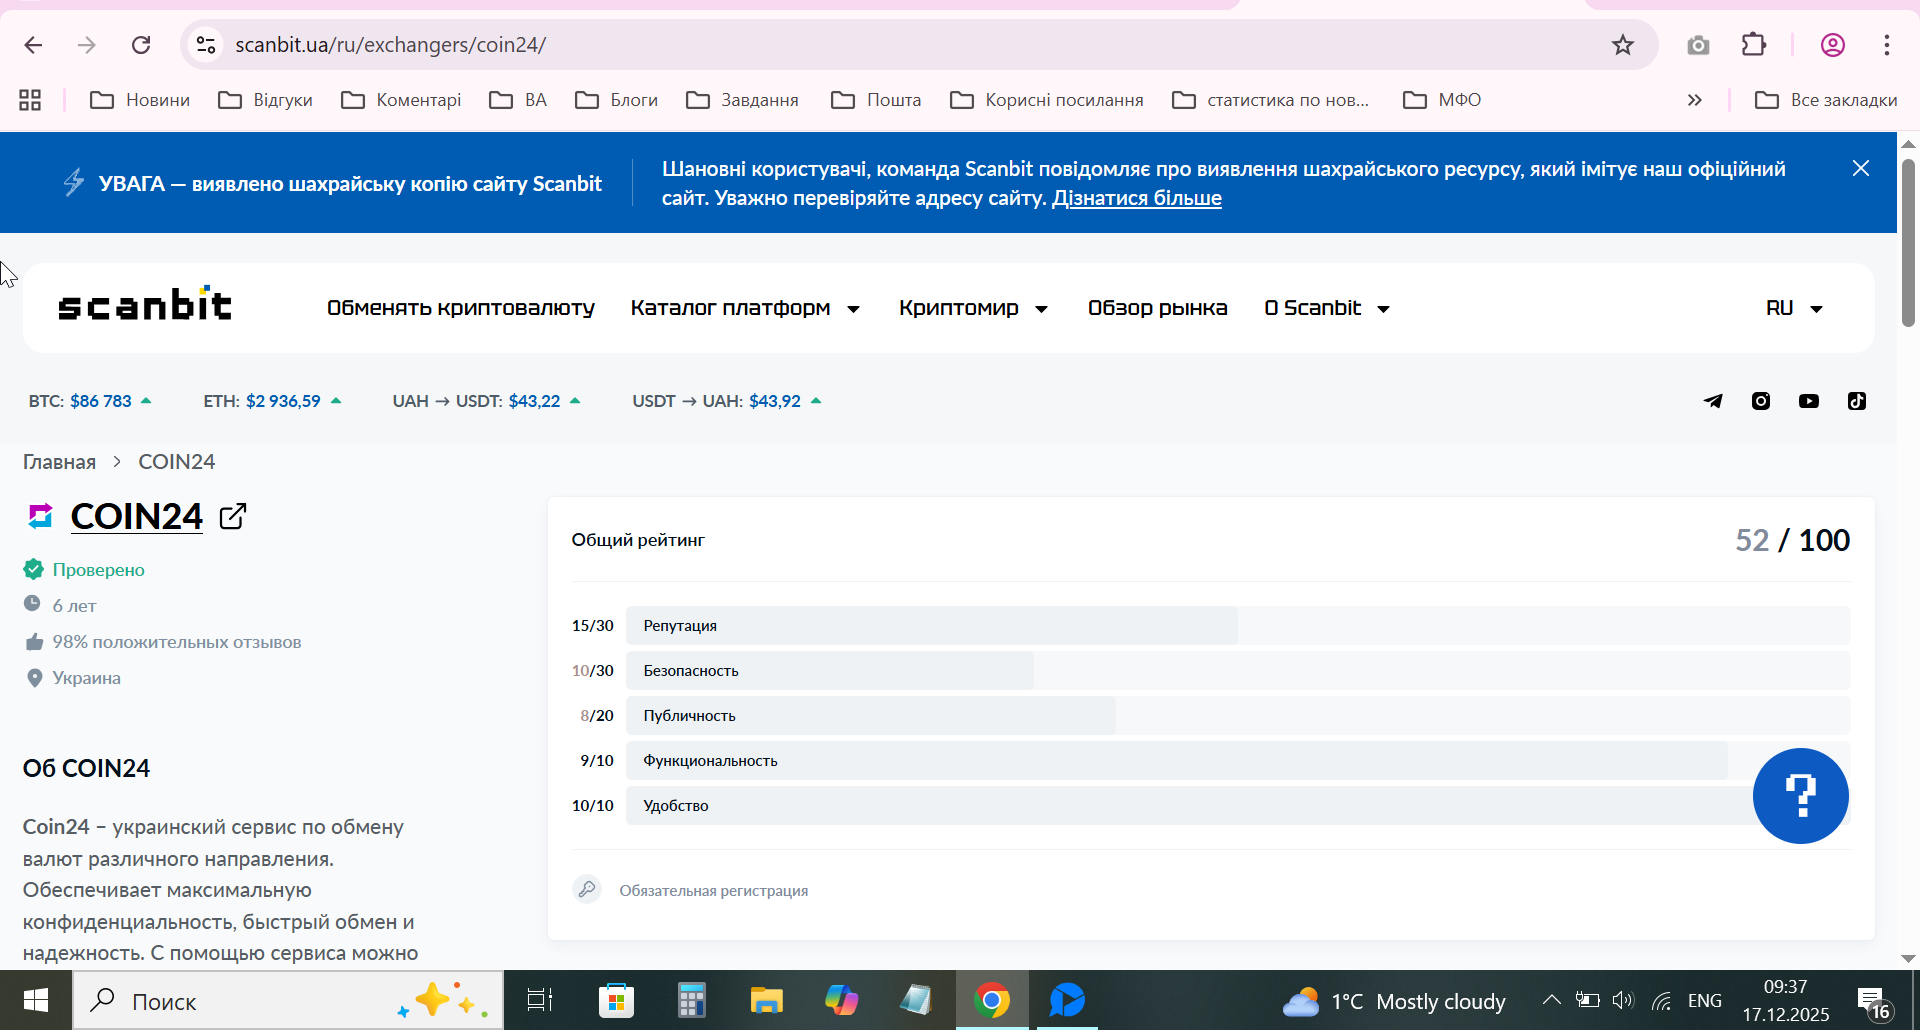Open the notifications center icon
1920x1030 pixels.
[x=1873, y=1002]
